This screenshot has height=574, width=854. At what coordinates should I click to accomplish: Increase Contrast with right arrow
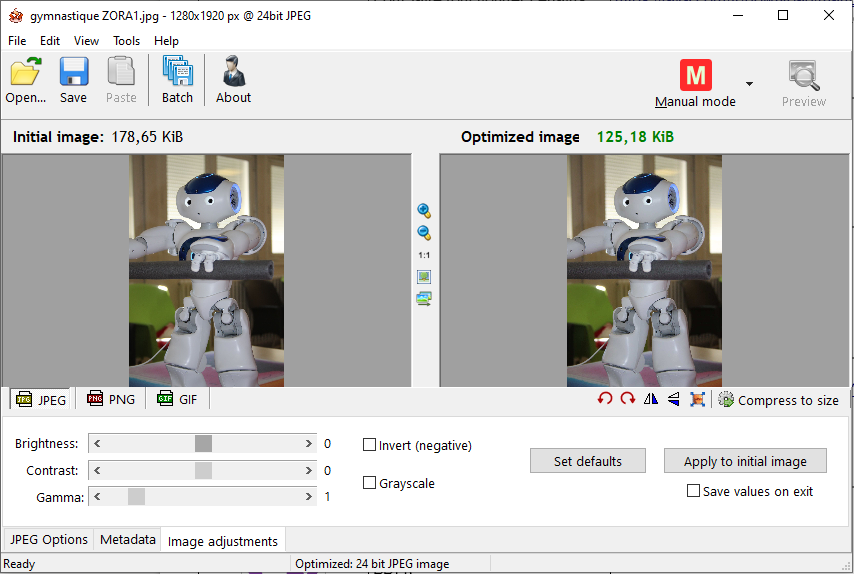coord(308,471)
